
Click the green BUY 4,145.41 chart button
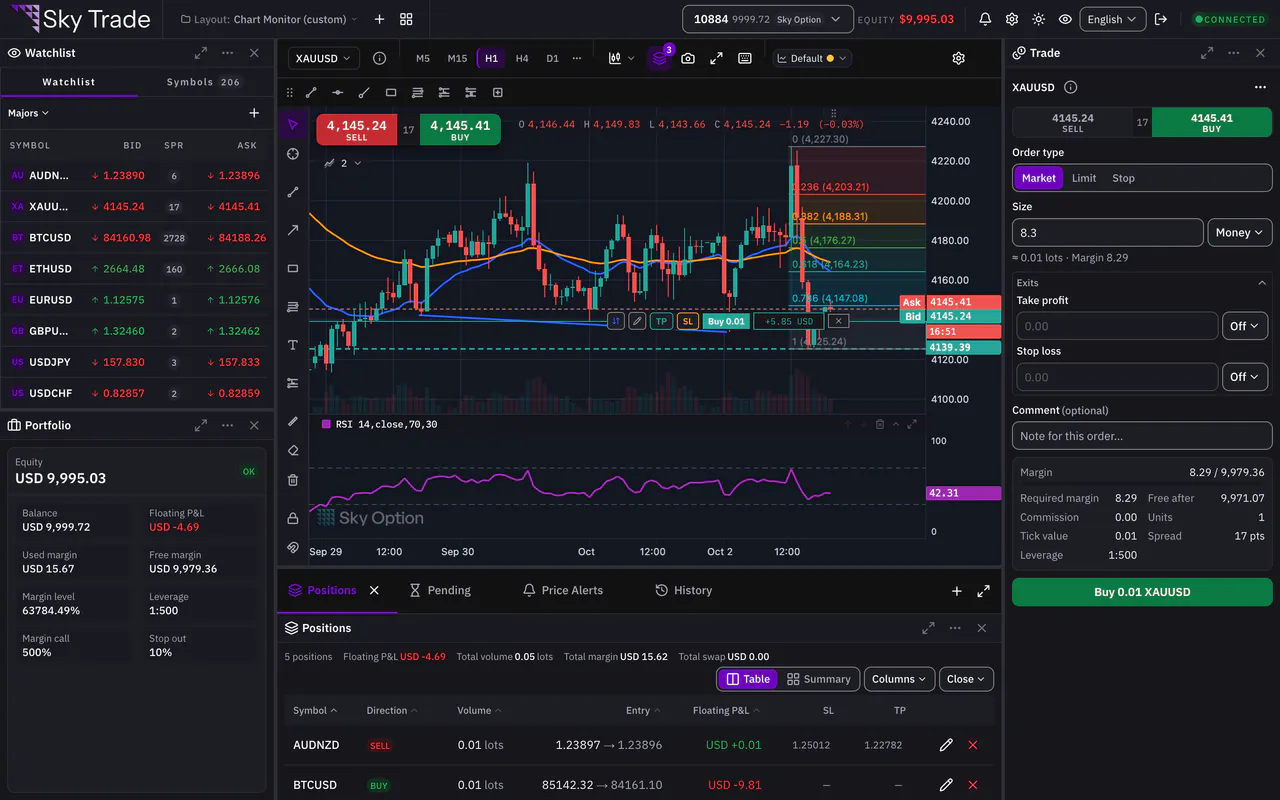click(460, 130)
